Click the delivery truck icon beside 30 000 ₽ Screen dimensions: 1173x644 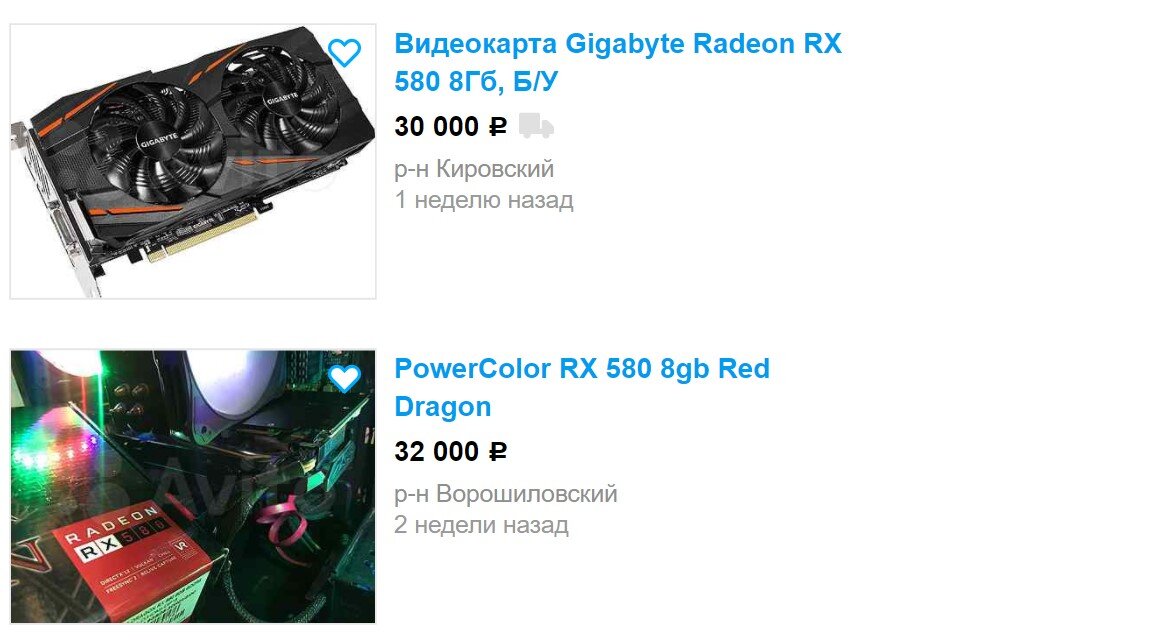536,126
